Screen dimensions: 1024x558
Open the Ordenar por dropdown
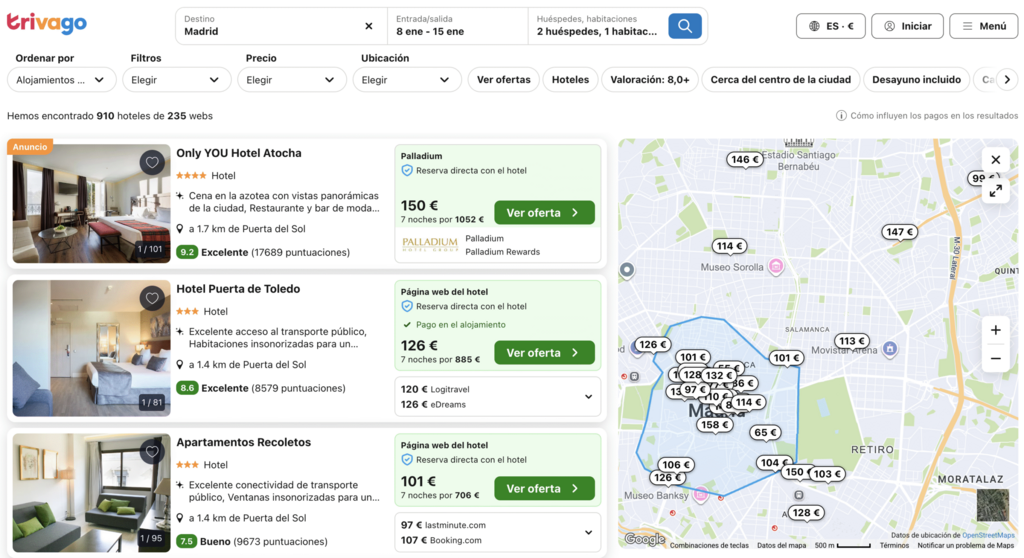[x=61, y=80]
